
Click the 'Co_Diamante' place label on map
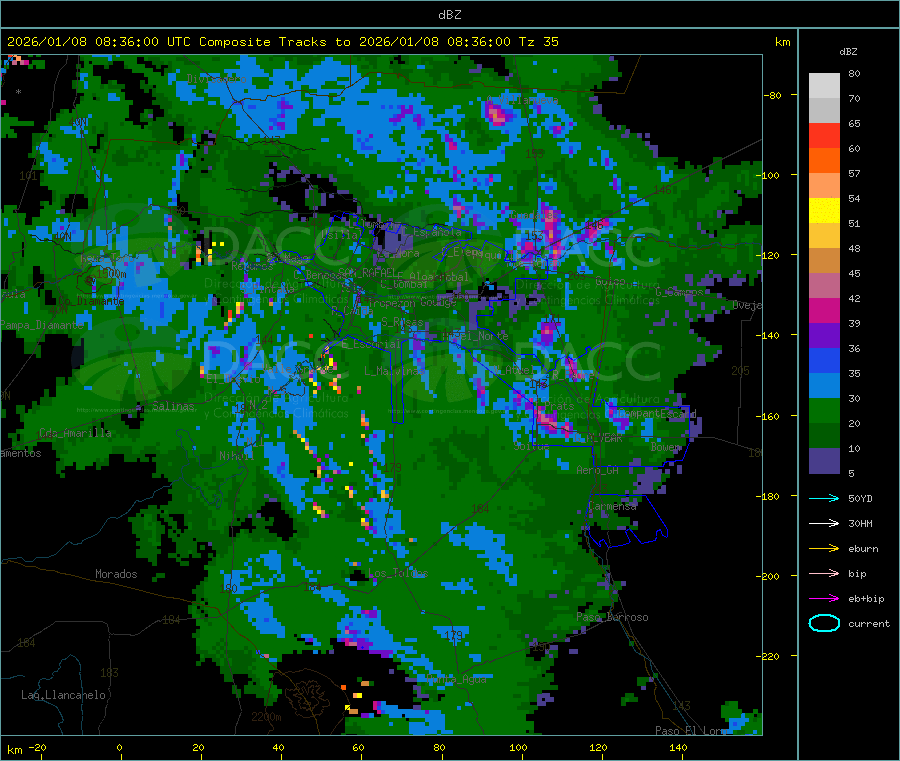91,301
